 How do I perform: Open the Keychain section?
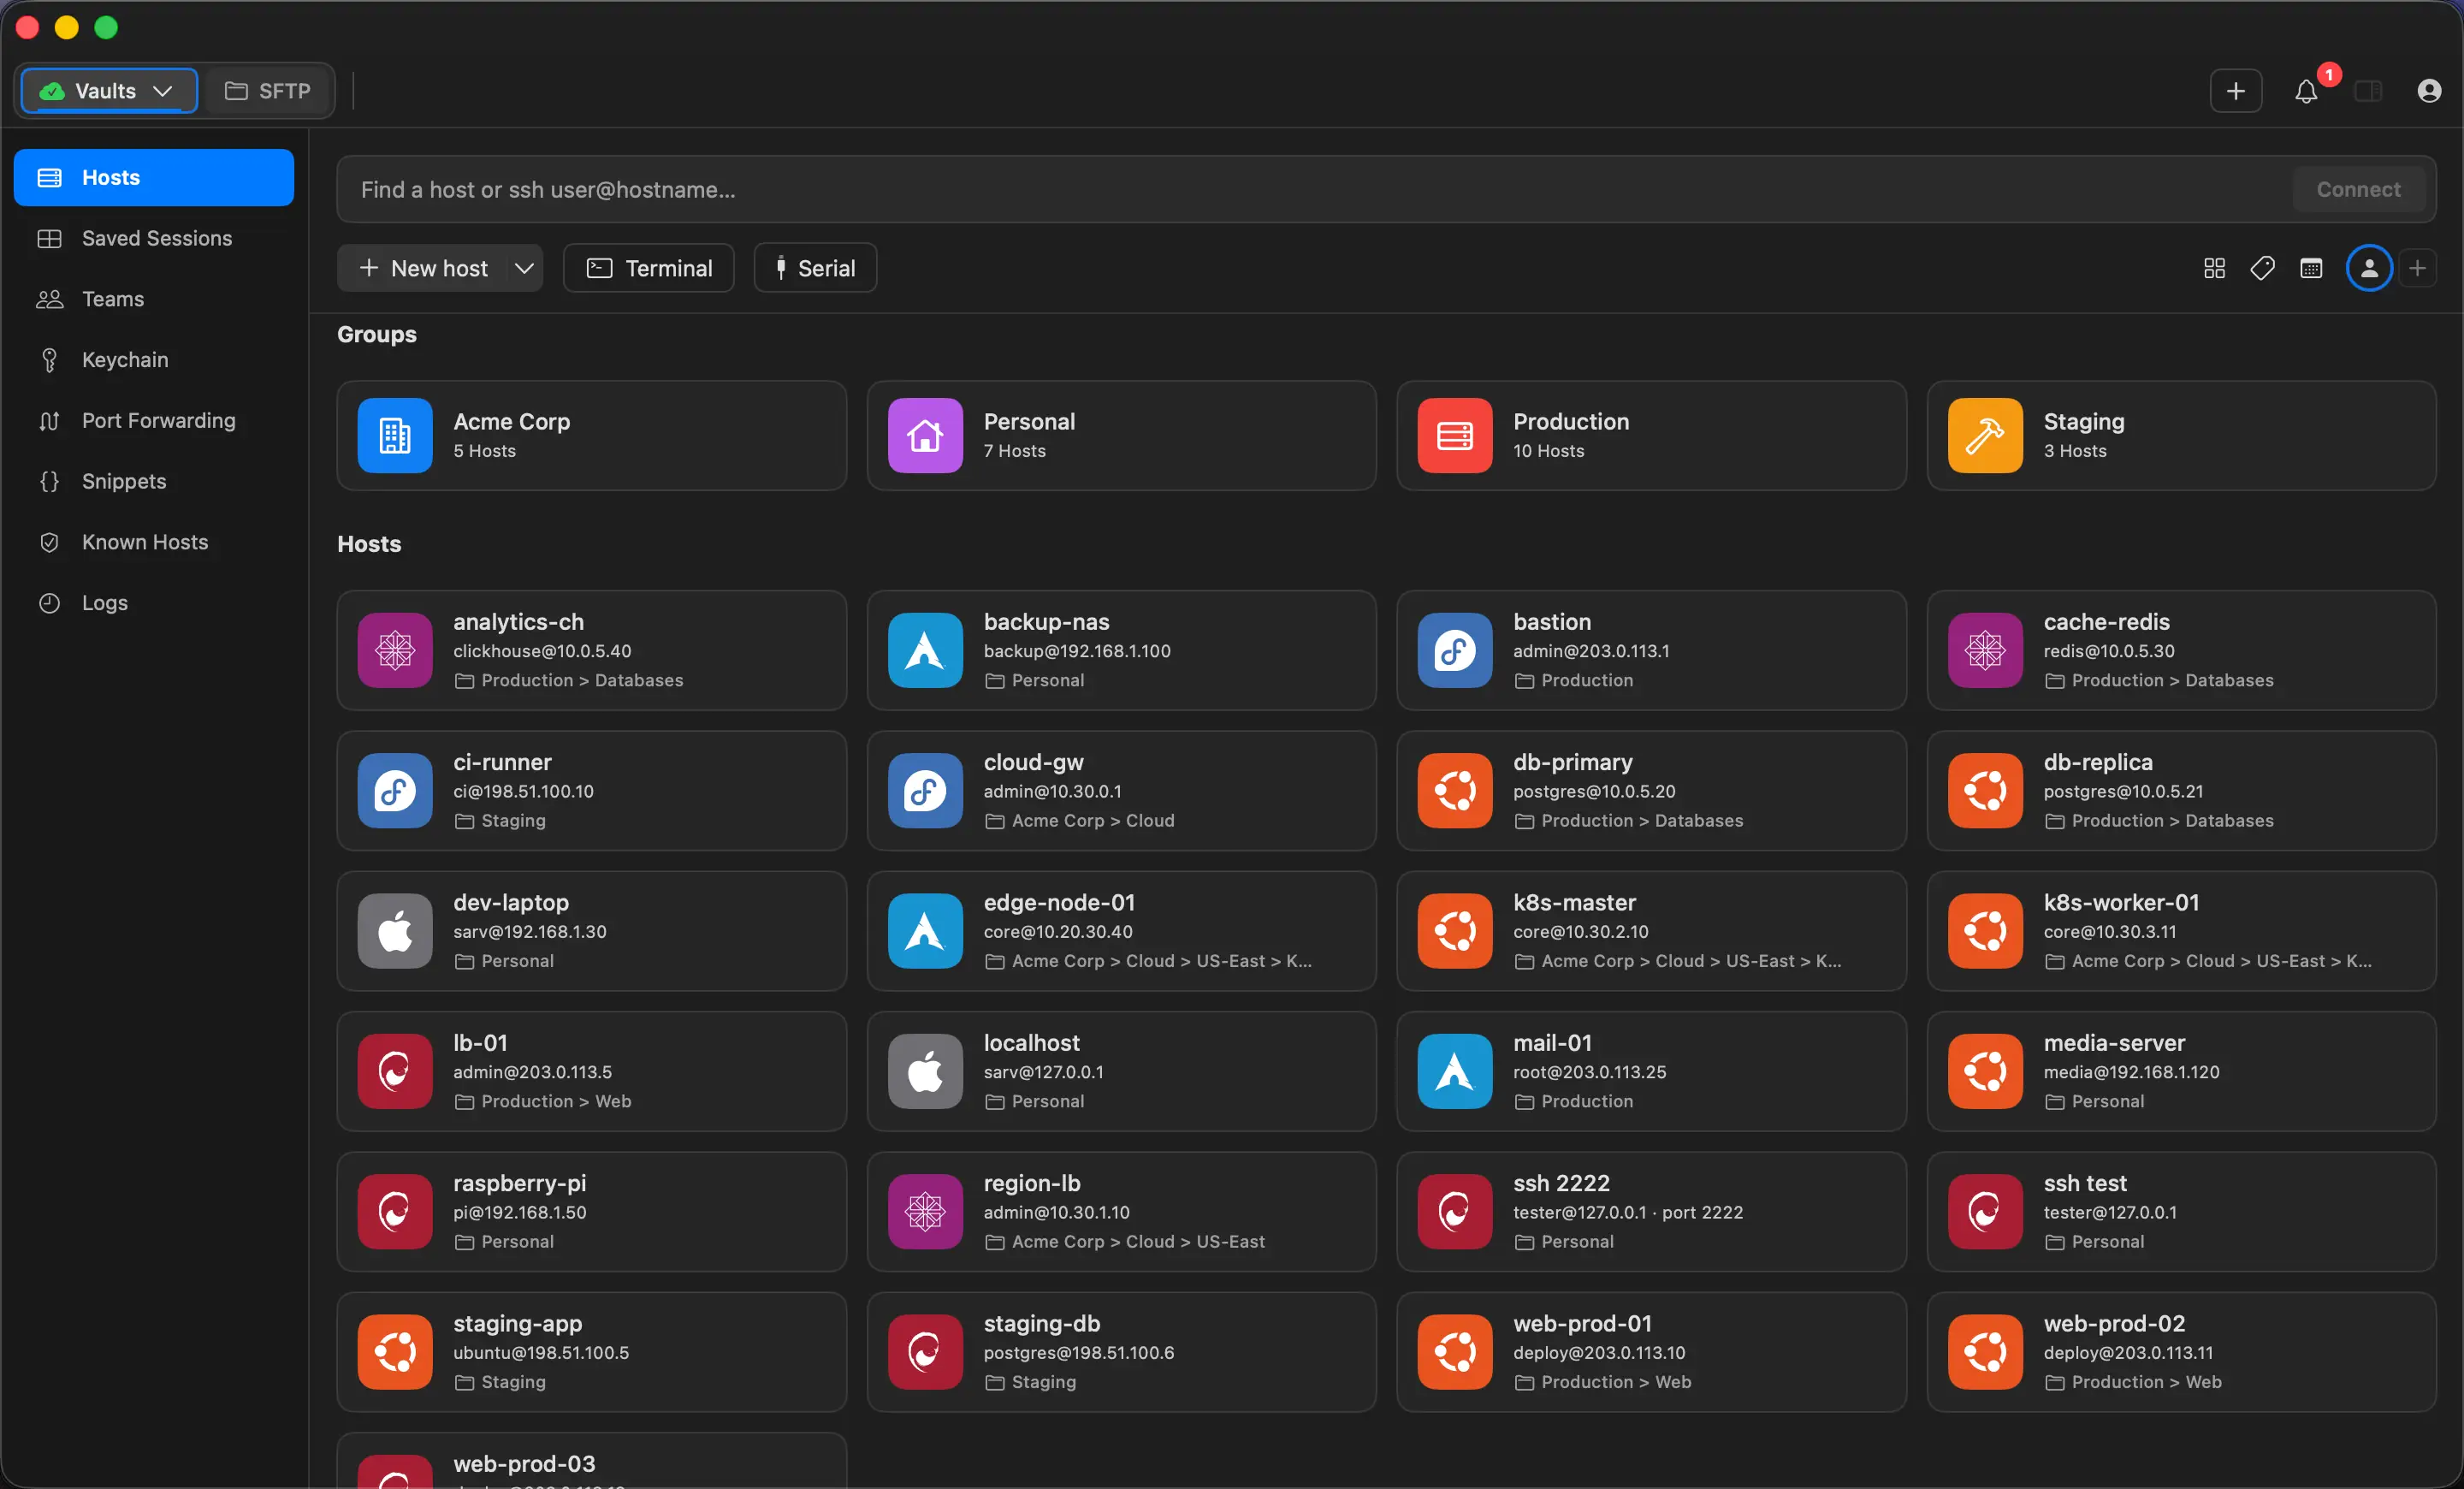click(154, 360)
